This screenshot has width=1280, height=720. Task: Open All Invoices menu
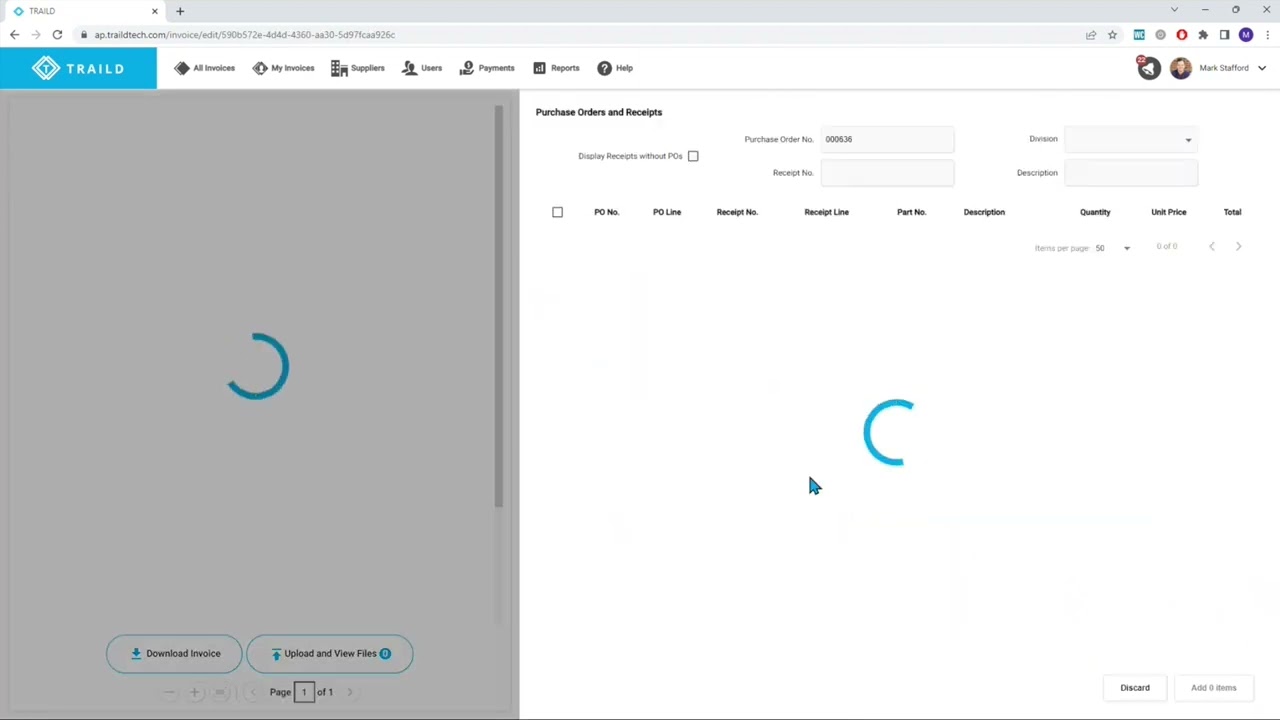point(204,68)
